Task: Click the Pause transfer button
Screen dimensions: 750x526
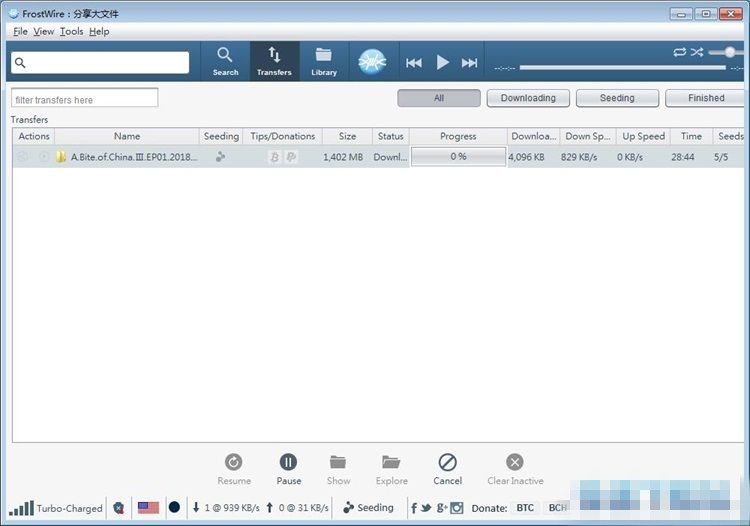Action: (288, 467)
